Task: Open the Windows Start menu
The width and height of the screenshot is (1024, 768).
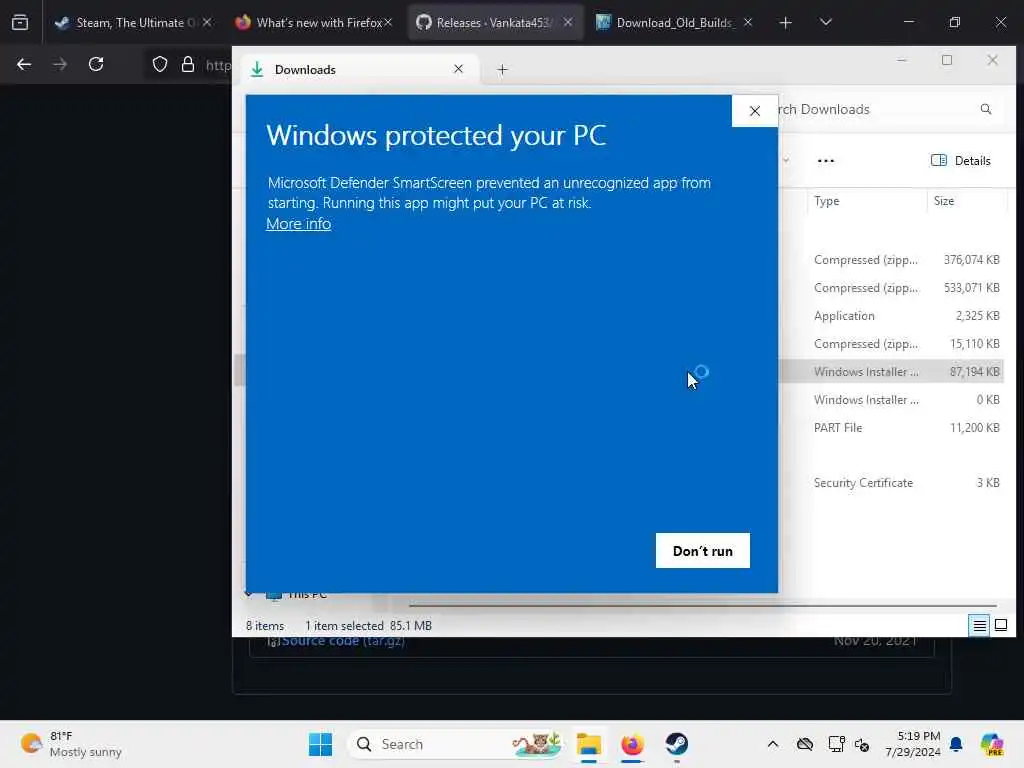Action: (x=320, y=744)
